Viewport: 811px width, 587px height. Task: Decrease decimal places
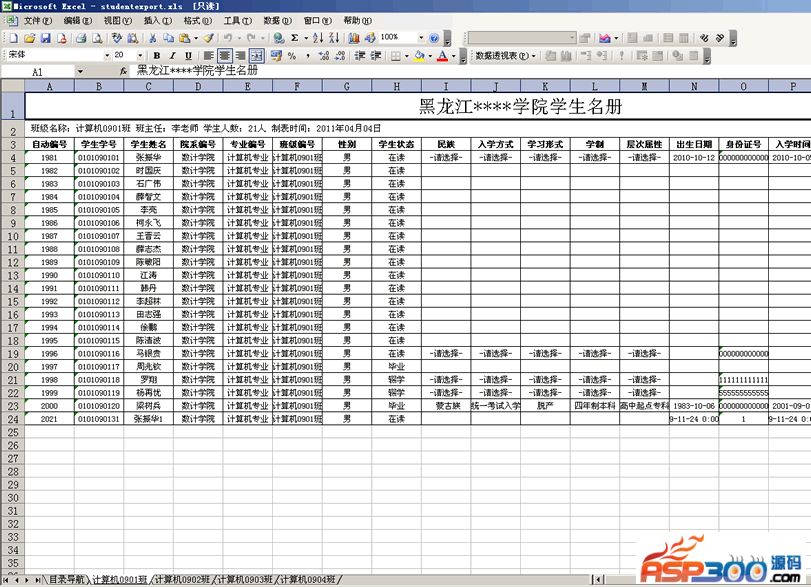340,55
